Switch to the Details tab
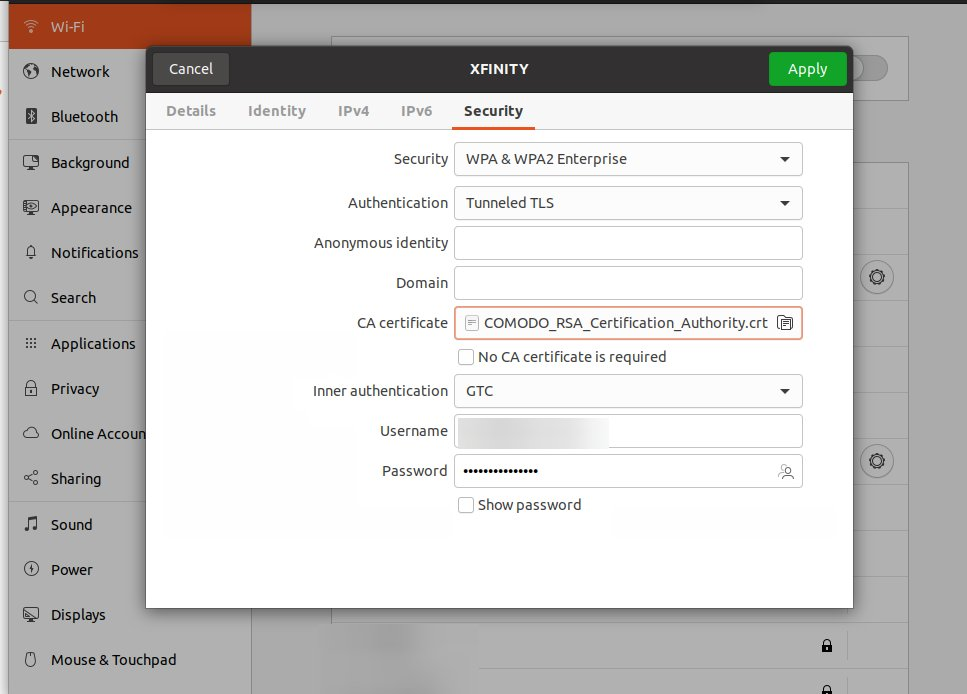This screenshot has height=694, width=967. [191, 111]
